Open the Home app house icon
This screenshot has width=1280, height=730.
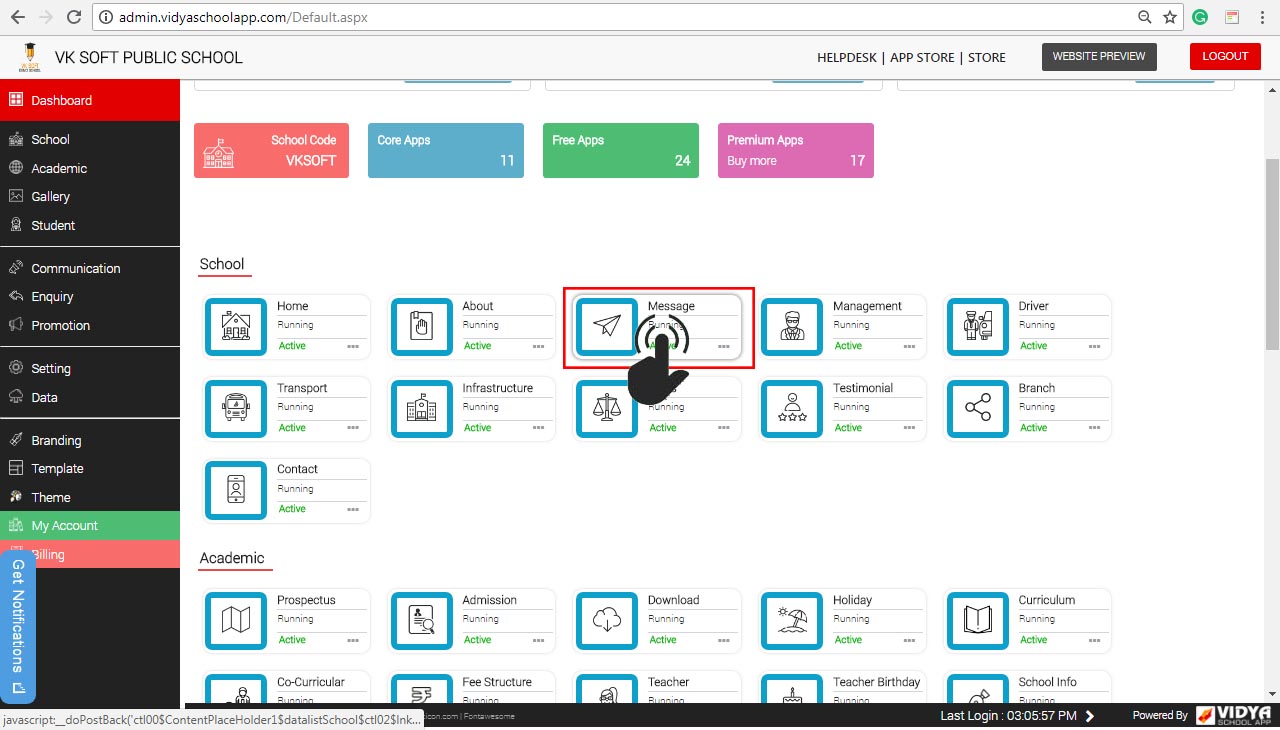point(236,326)
